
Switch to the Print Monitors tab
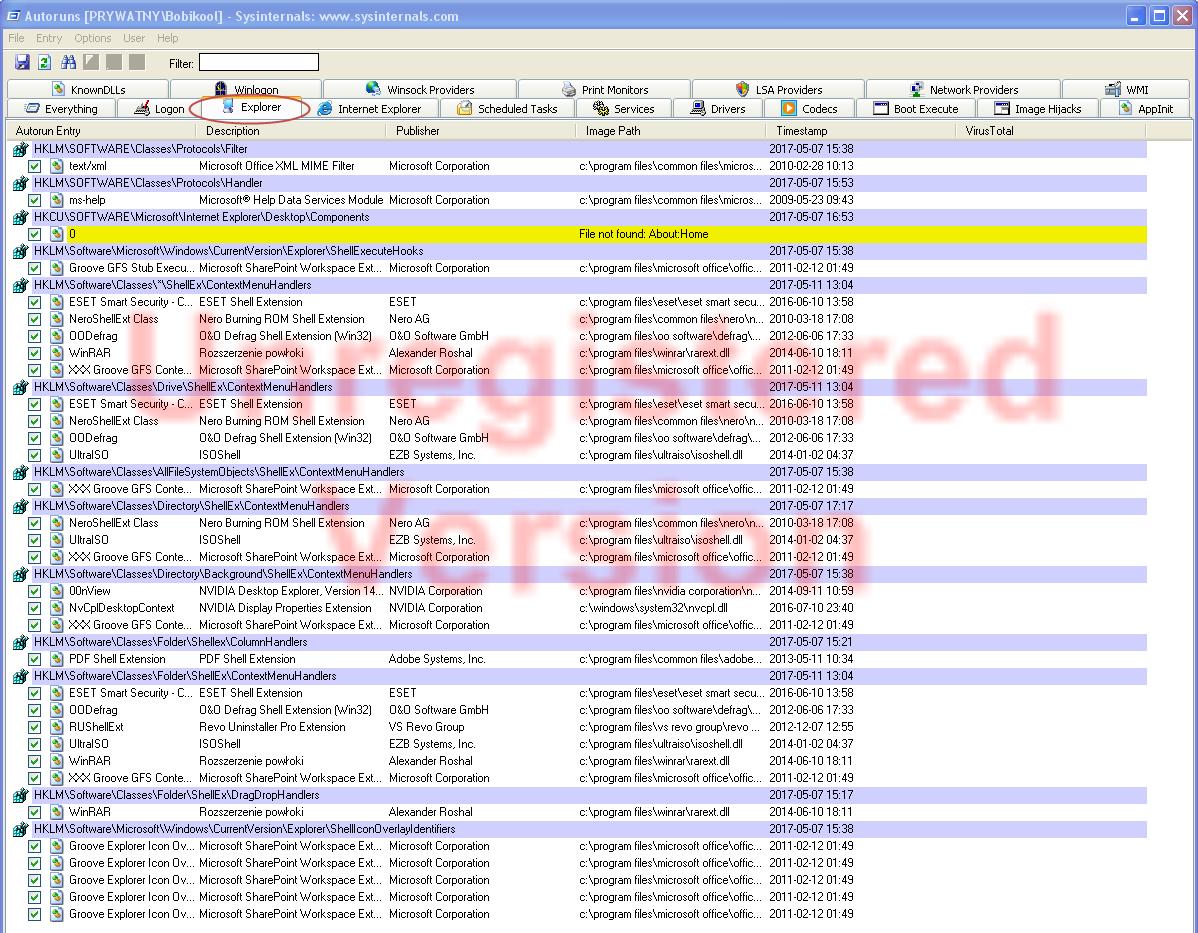click(604, 89)
